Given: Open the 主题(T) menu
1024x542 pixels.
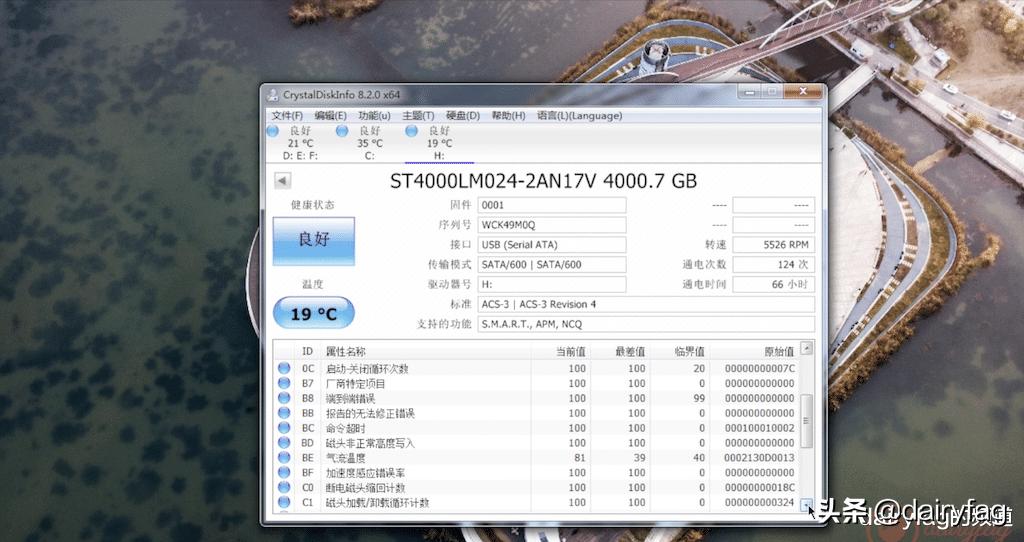Looking at the screenshot, I should click(418, 116).
